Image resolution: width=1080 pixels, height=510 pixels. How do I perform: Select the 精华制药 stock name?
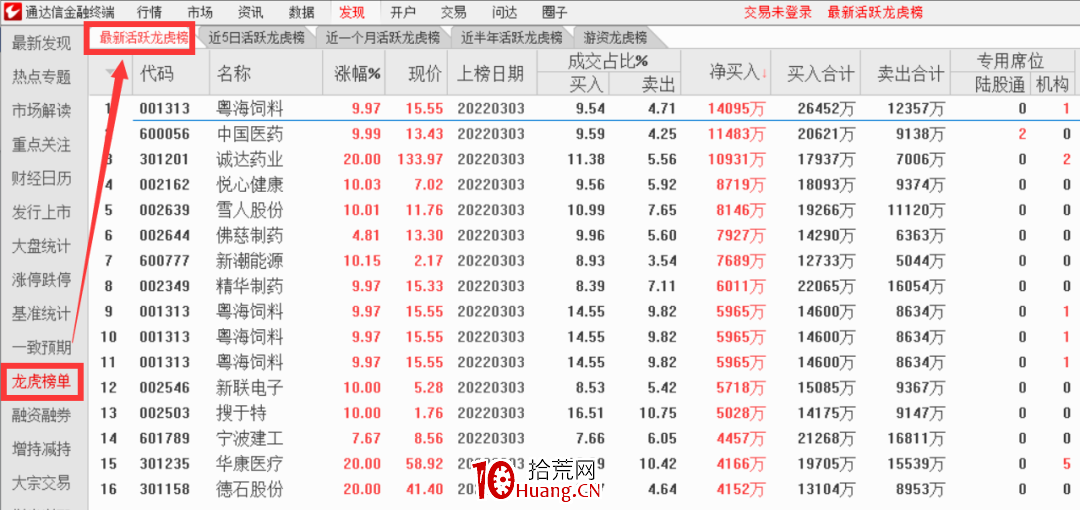point(250,286)
